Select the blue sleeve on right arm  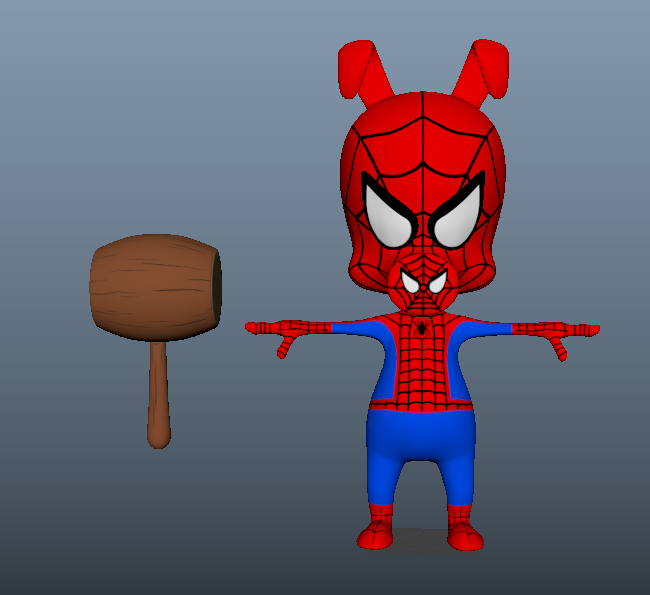click(x=483, y=330)
